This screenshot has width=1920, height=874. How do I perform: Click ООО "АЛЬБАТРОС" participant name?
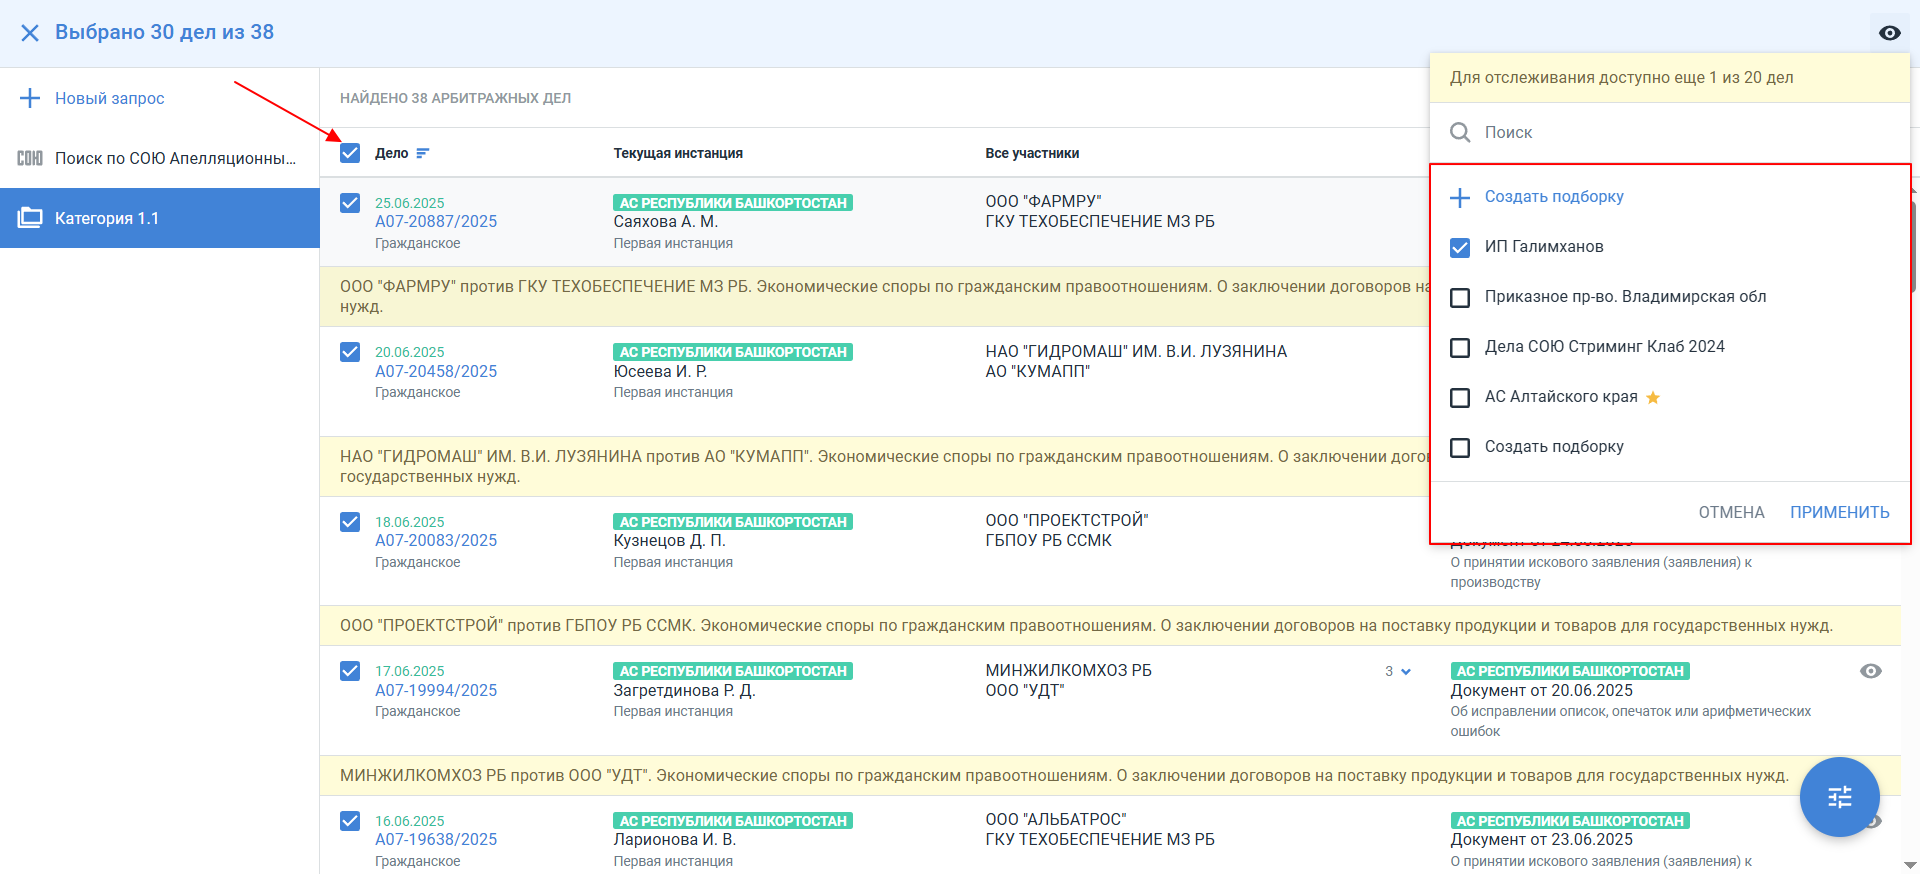[x=1055, y=820]
